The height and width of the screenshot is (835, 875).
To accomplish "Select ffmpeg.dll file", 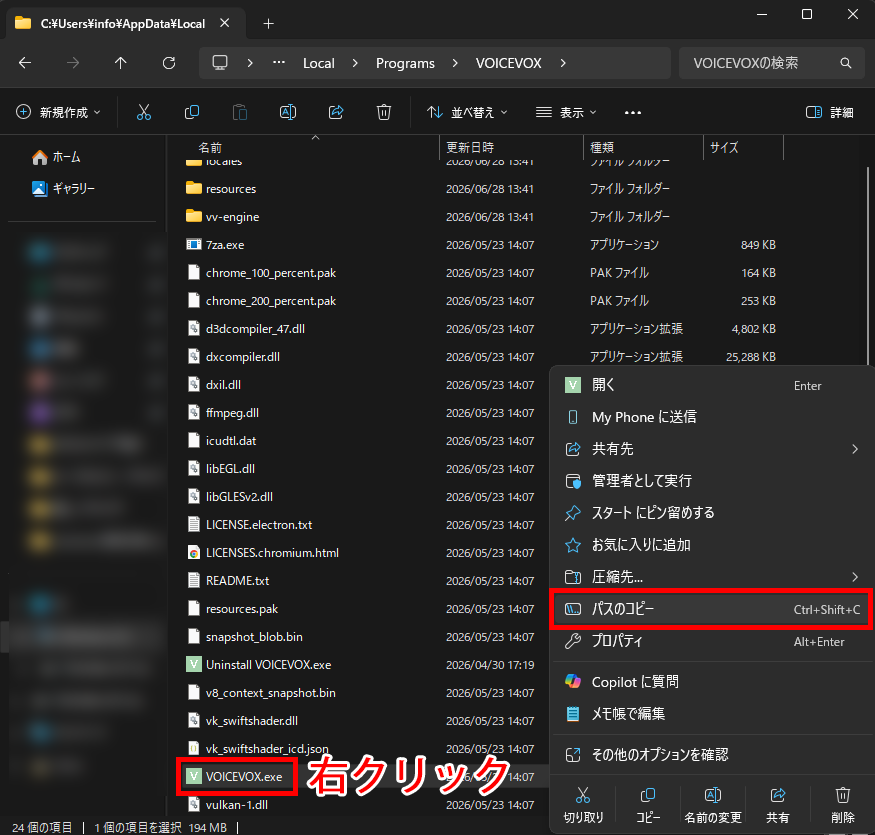I will click(x=223, y=412).
